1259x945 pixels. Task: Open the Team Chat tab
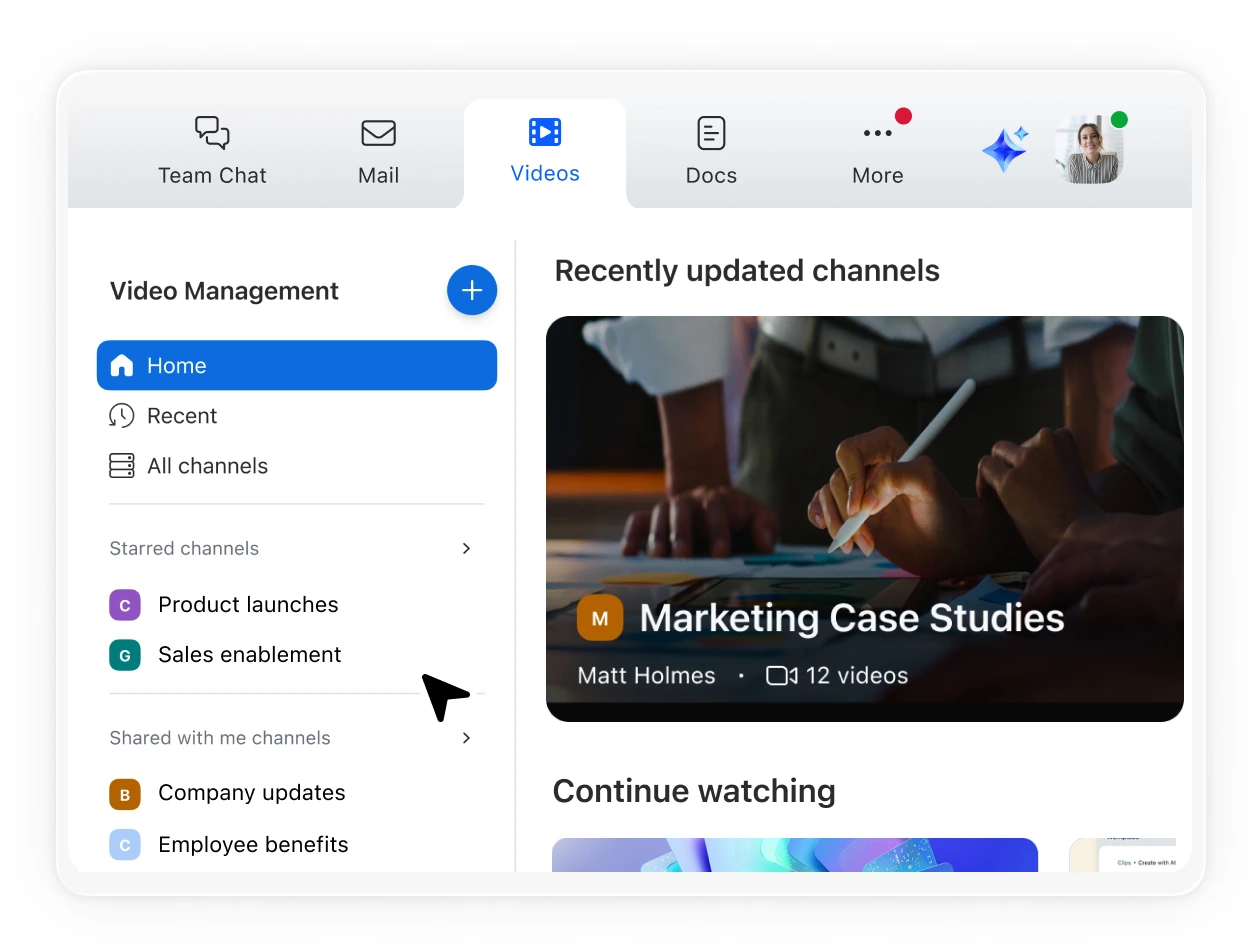212,152
